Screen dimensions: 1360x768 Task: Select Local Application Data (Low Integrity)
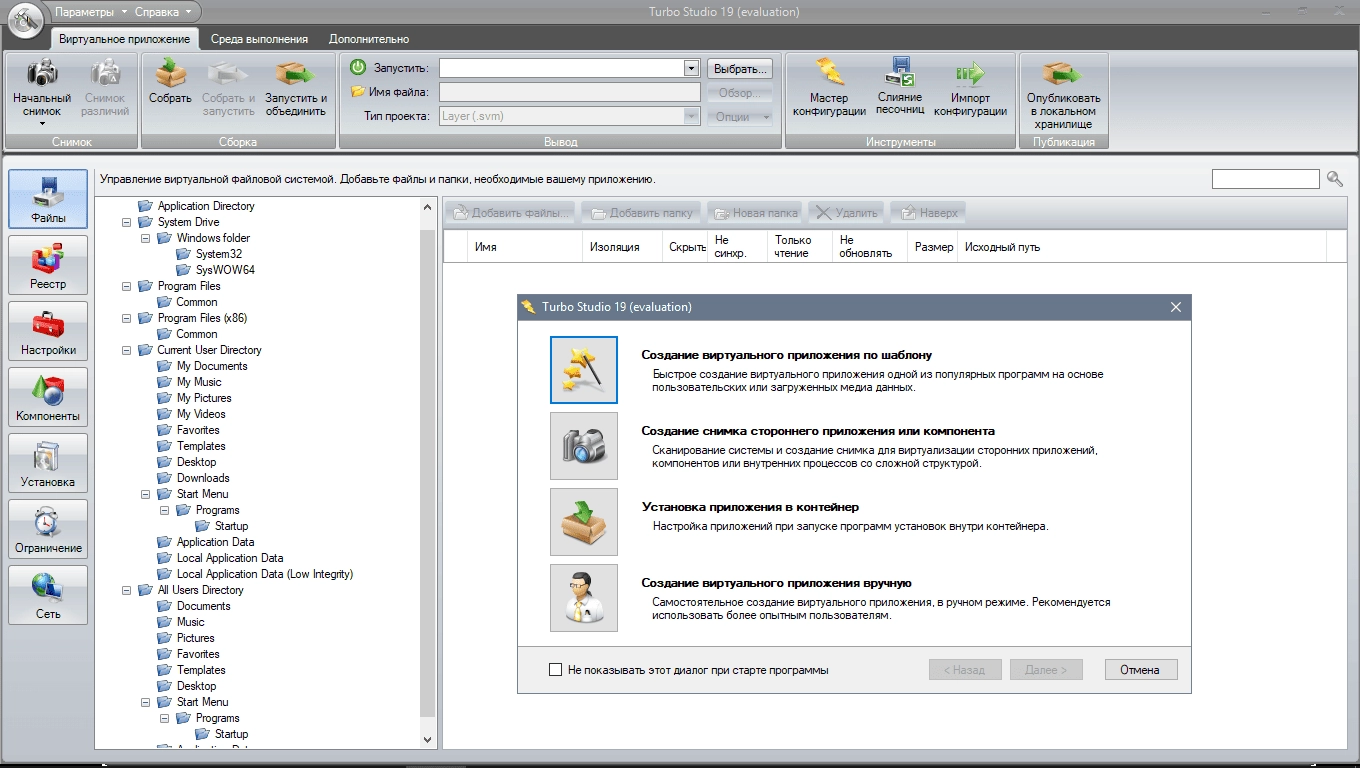click(x=265, y=574)
